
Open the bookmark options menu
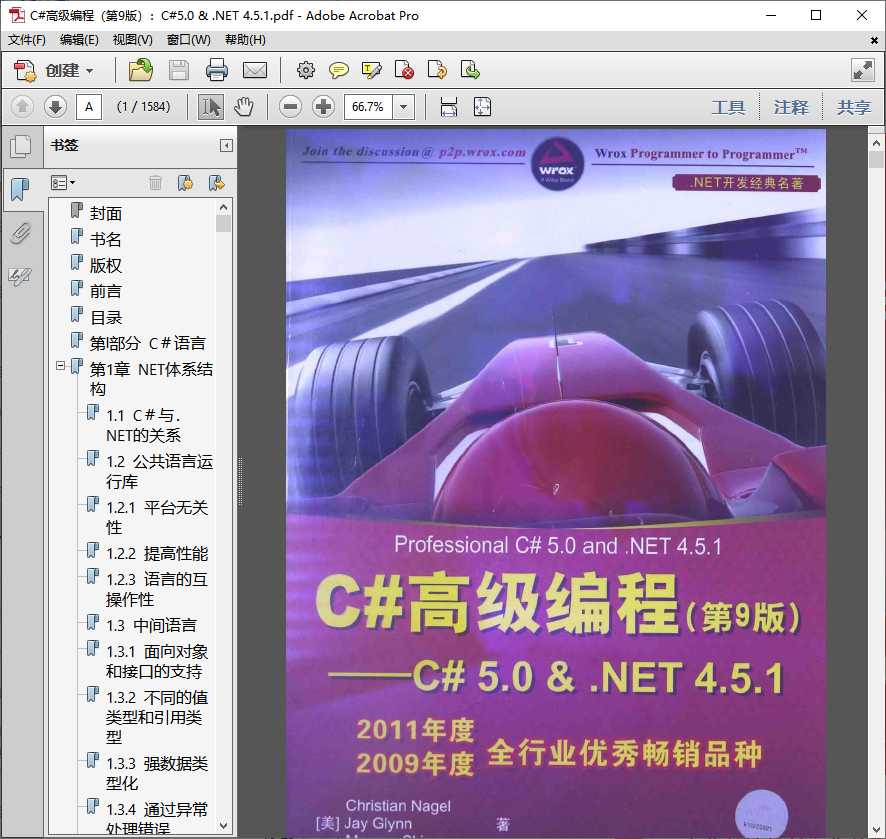63,182
